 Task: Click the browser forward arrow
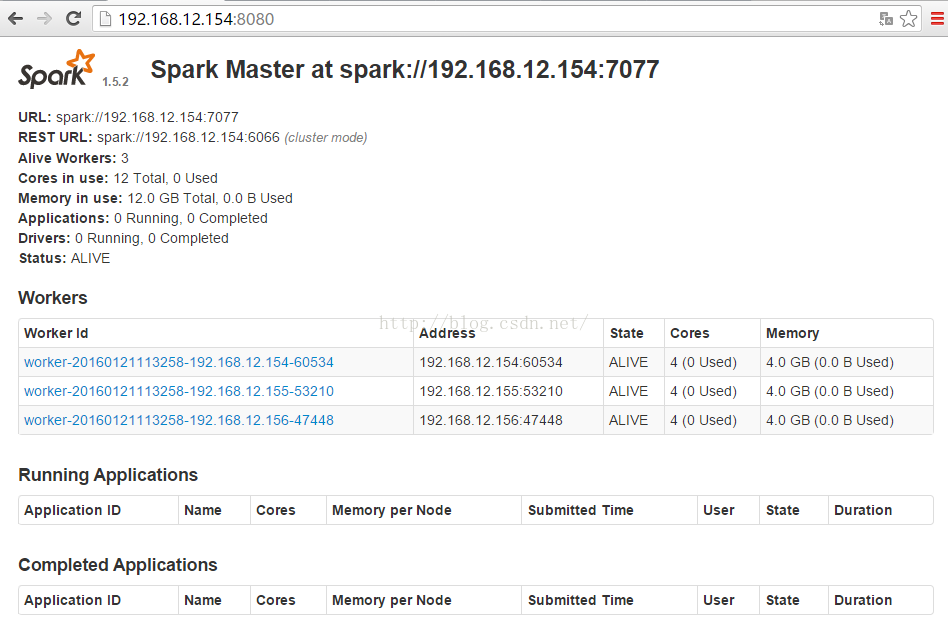click(x=44, y=19)
